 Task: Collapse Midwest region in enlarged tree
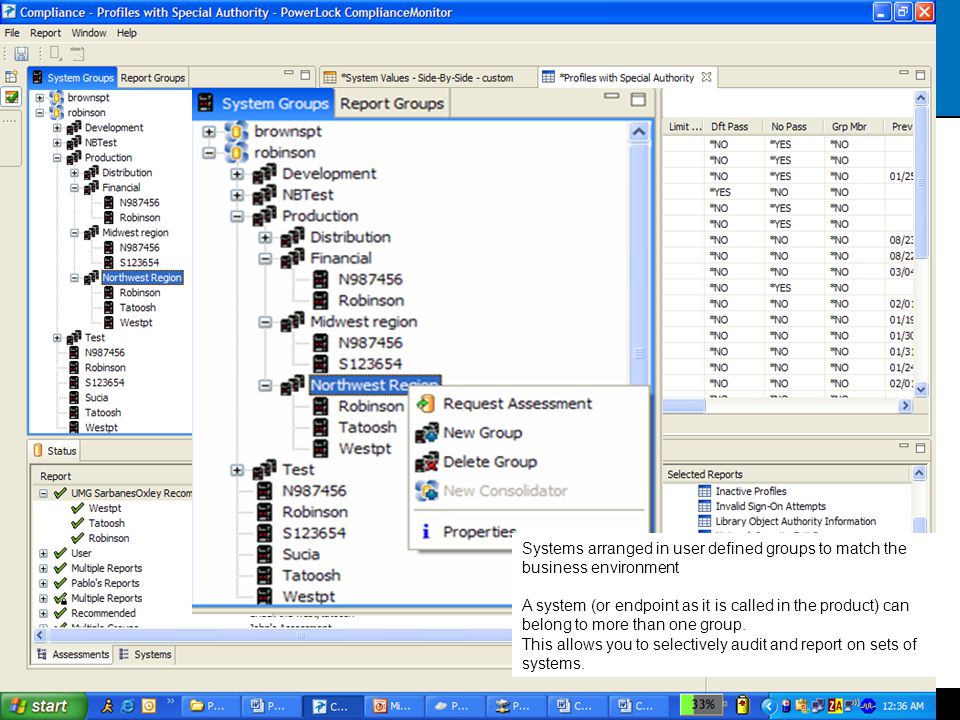(265, 323)
